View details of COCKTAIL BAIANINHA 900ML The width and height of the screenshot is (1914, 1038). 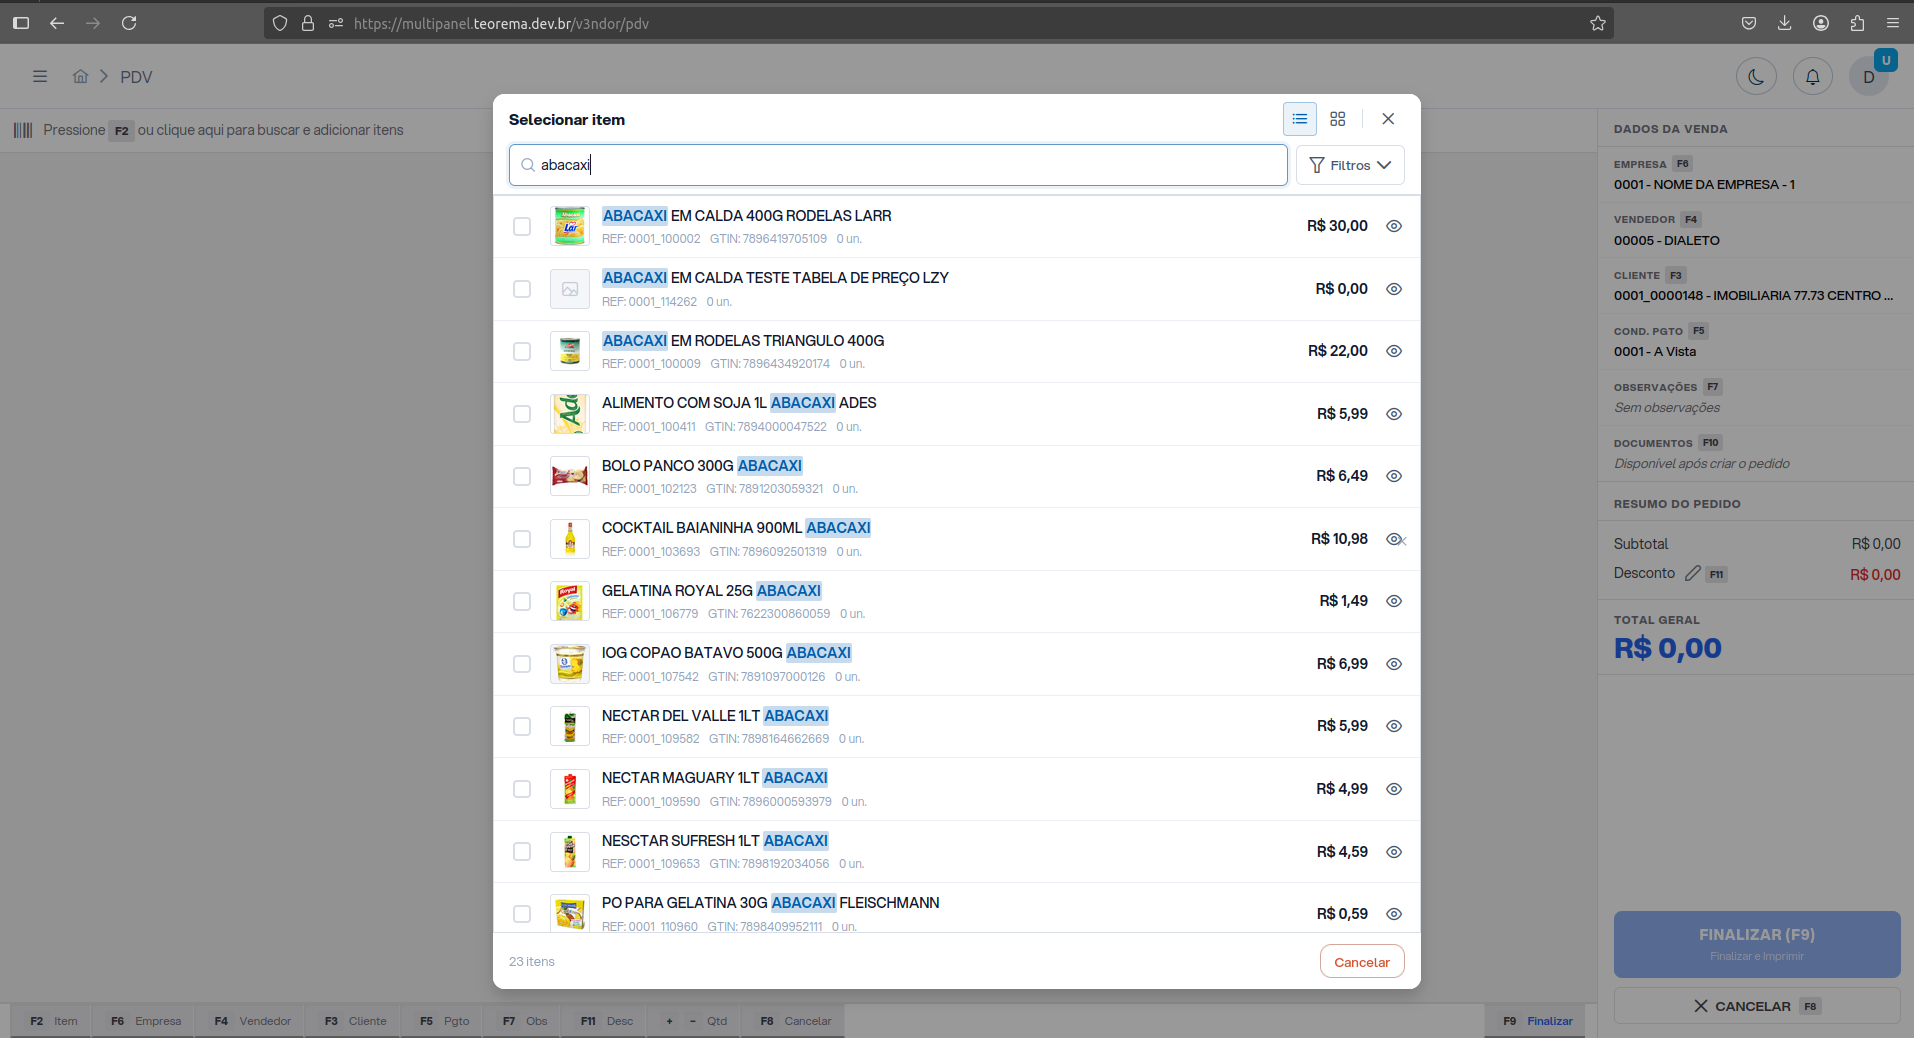tap(1394, 539)
